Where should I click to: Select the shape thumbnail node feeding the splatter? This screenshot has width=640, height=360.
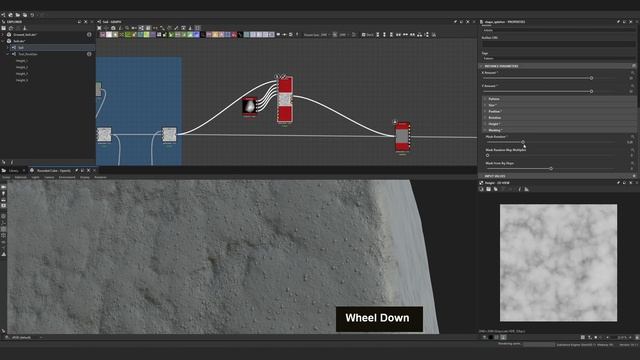coord(249,107)
